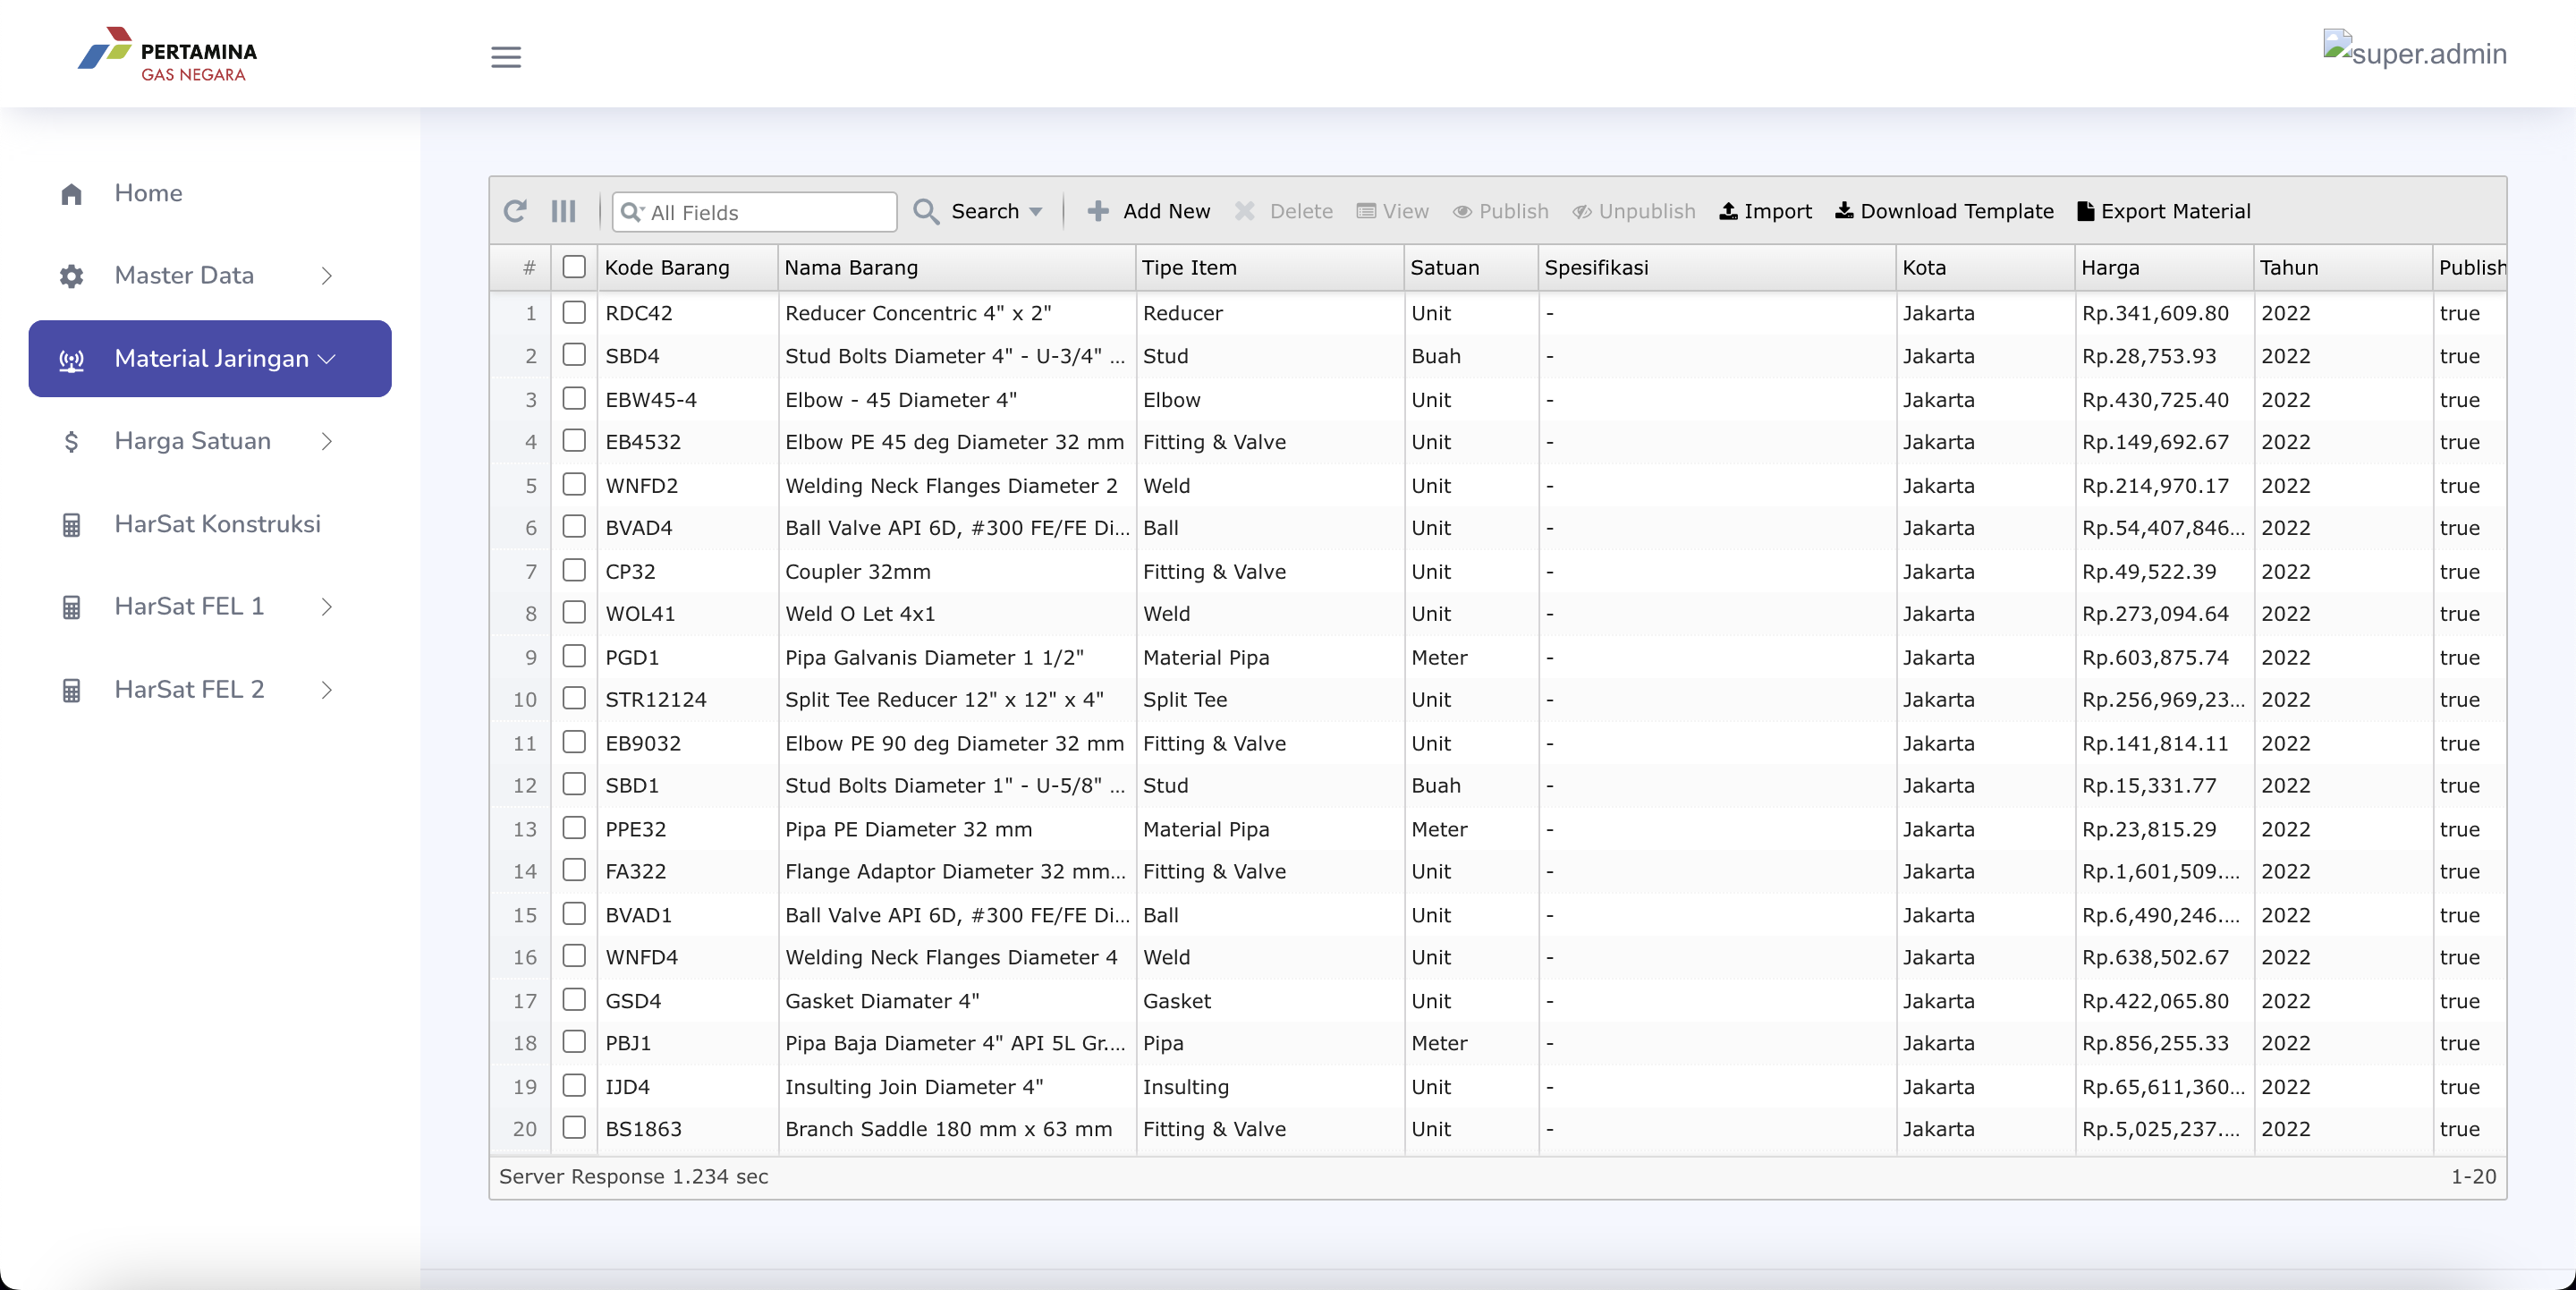Click the View toolbar button
The image size is (2576, 1290).
pyautogui.click(x=1393, y=211)
